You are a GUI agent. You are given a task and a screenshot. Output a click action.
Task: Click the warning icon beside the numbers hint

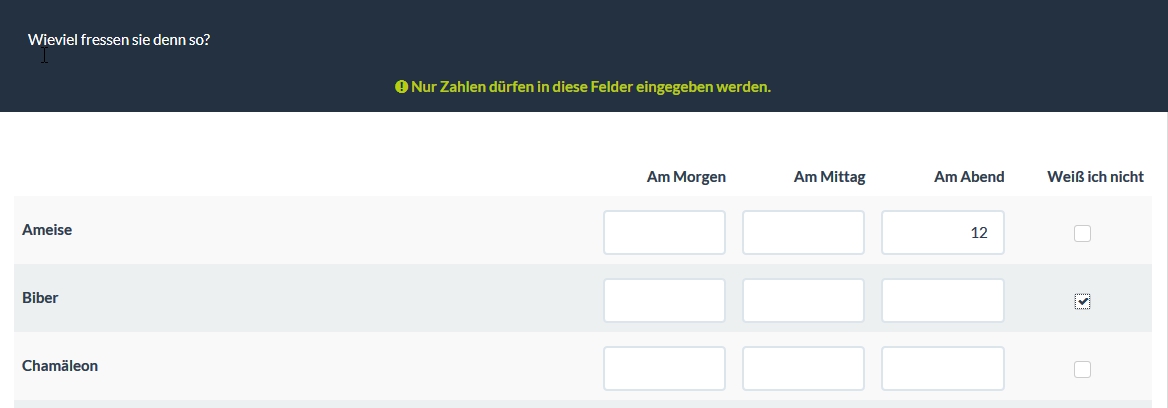[x=402, y=87]
